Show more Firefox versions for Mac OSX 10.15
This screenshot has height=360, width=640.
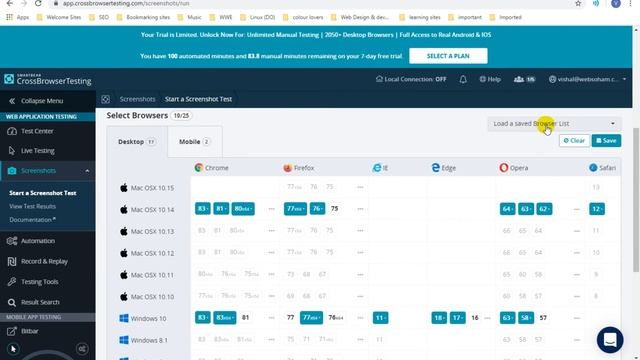tap(360, 187)
